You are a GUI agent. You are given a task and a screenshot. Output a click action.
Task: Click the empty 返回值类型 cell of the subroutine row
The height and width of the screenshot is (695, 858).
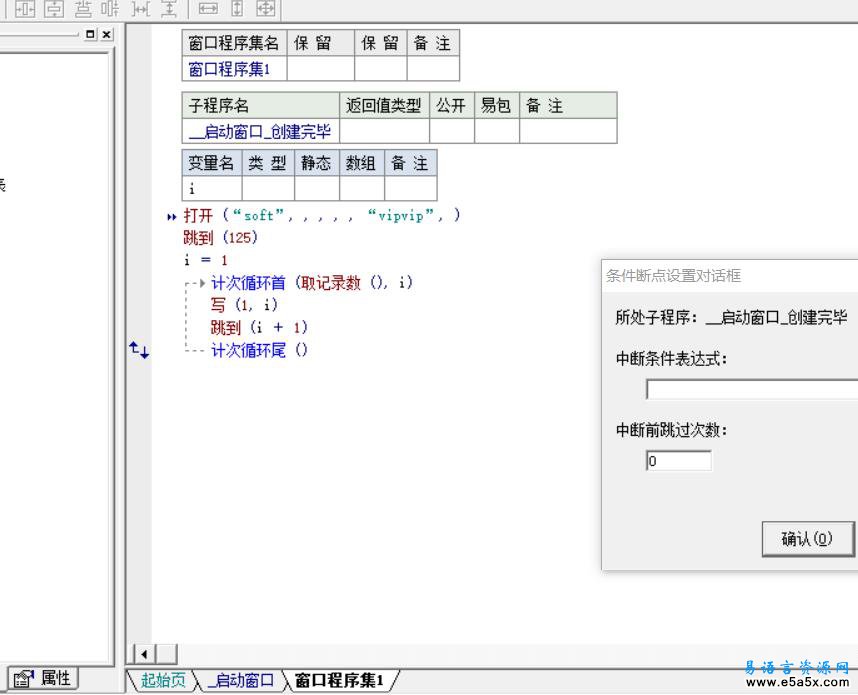[384, 131]
